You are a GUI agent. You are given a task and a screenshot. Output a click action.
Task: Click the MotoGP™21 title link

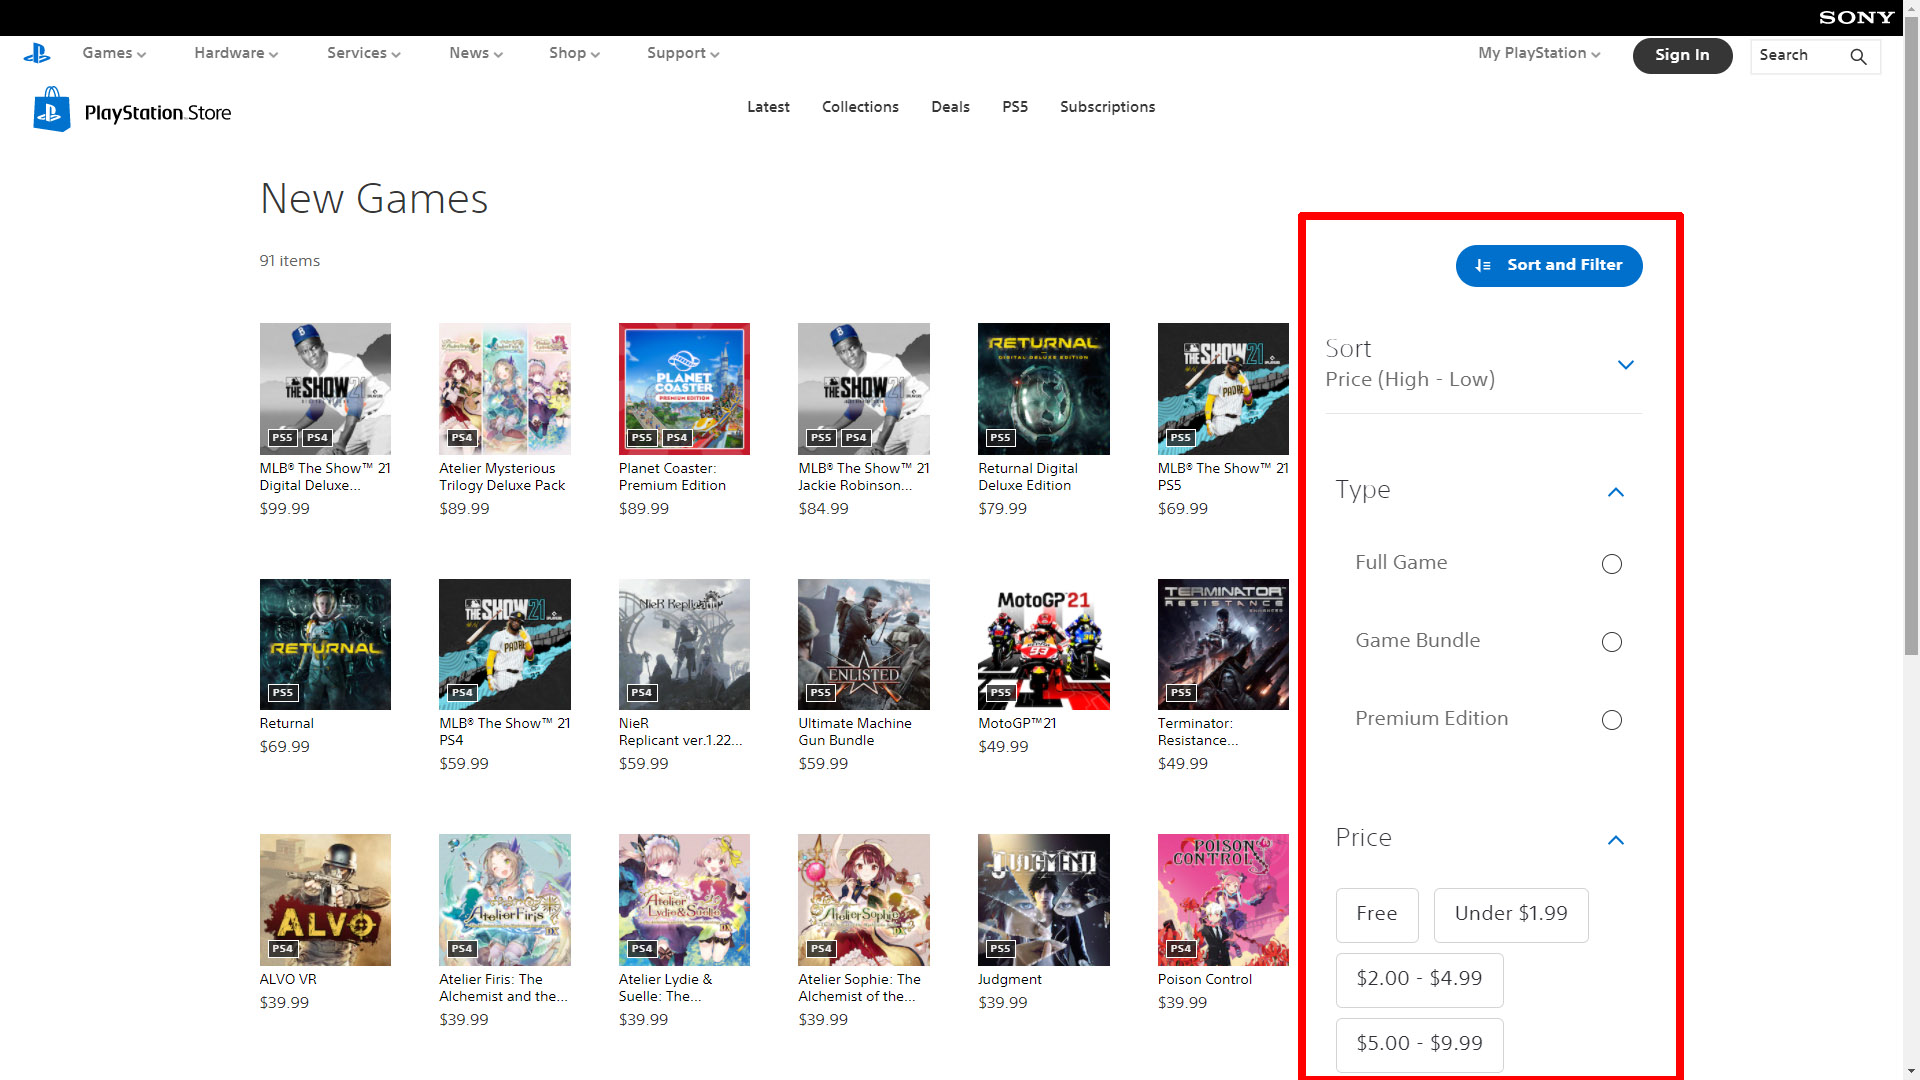(x=1017, y=724)
